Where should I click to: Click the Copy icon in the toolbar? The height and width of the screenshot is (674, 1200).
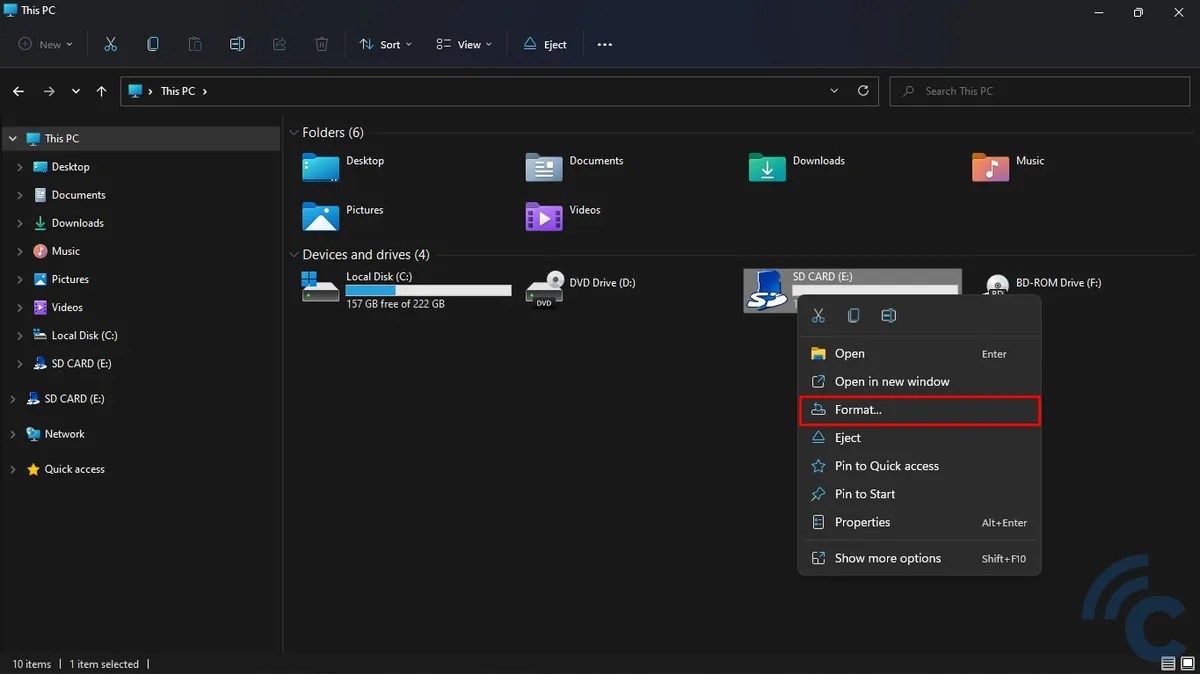pyautogui.click(x=153, y=44)
